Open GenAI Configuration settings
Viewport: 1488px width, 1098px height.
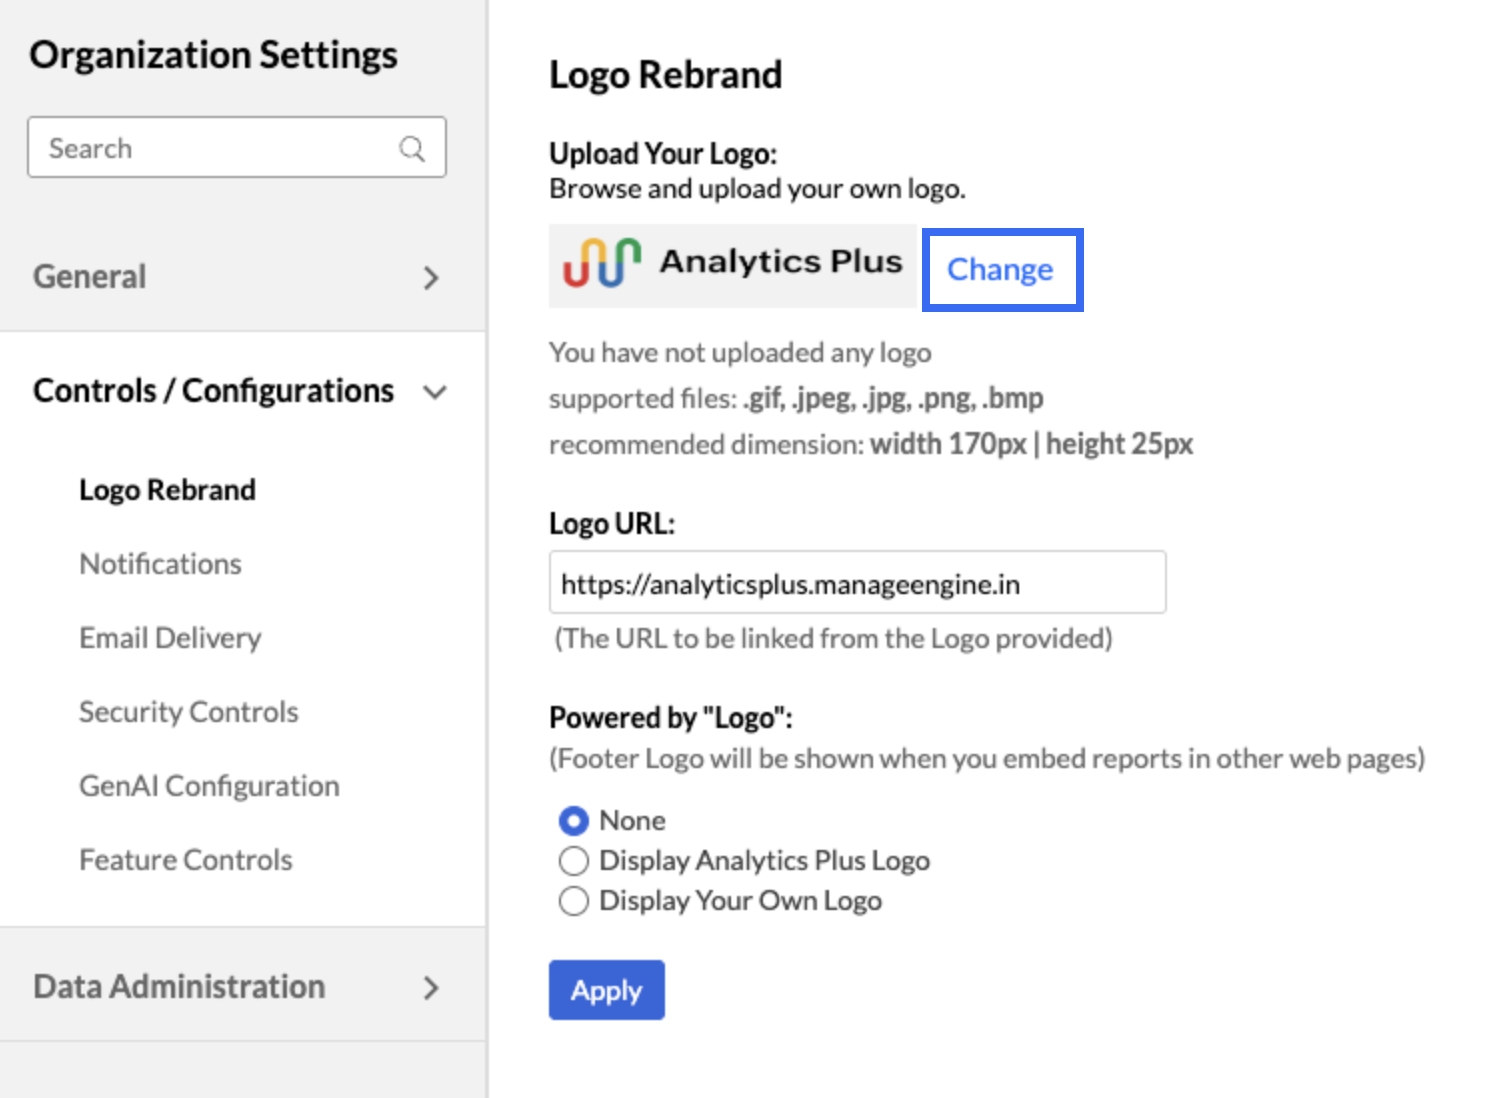pos(209,786)
